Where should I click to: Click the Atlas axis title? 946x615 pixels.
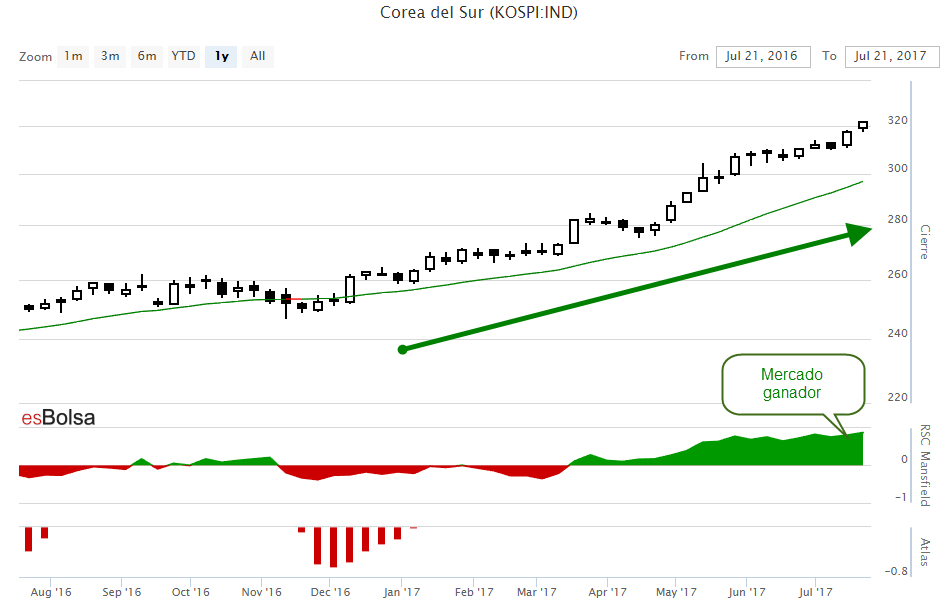point(925,552)
